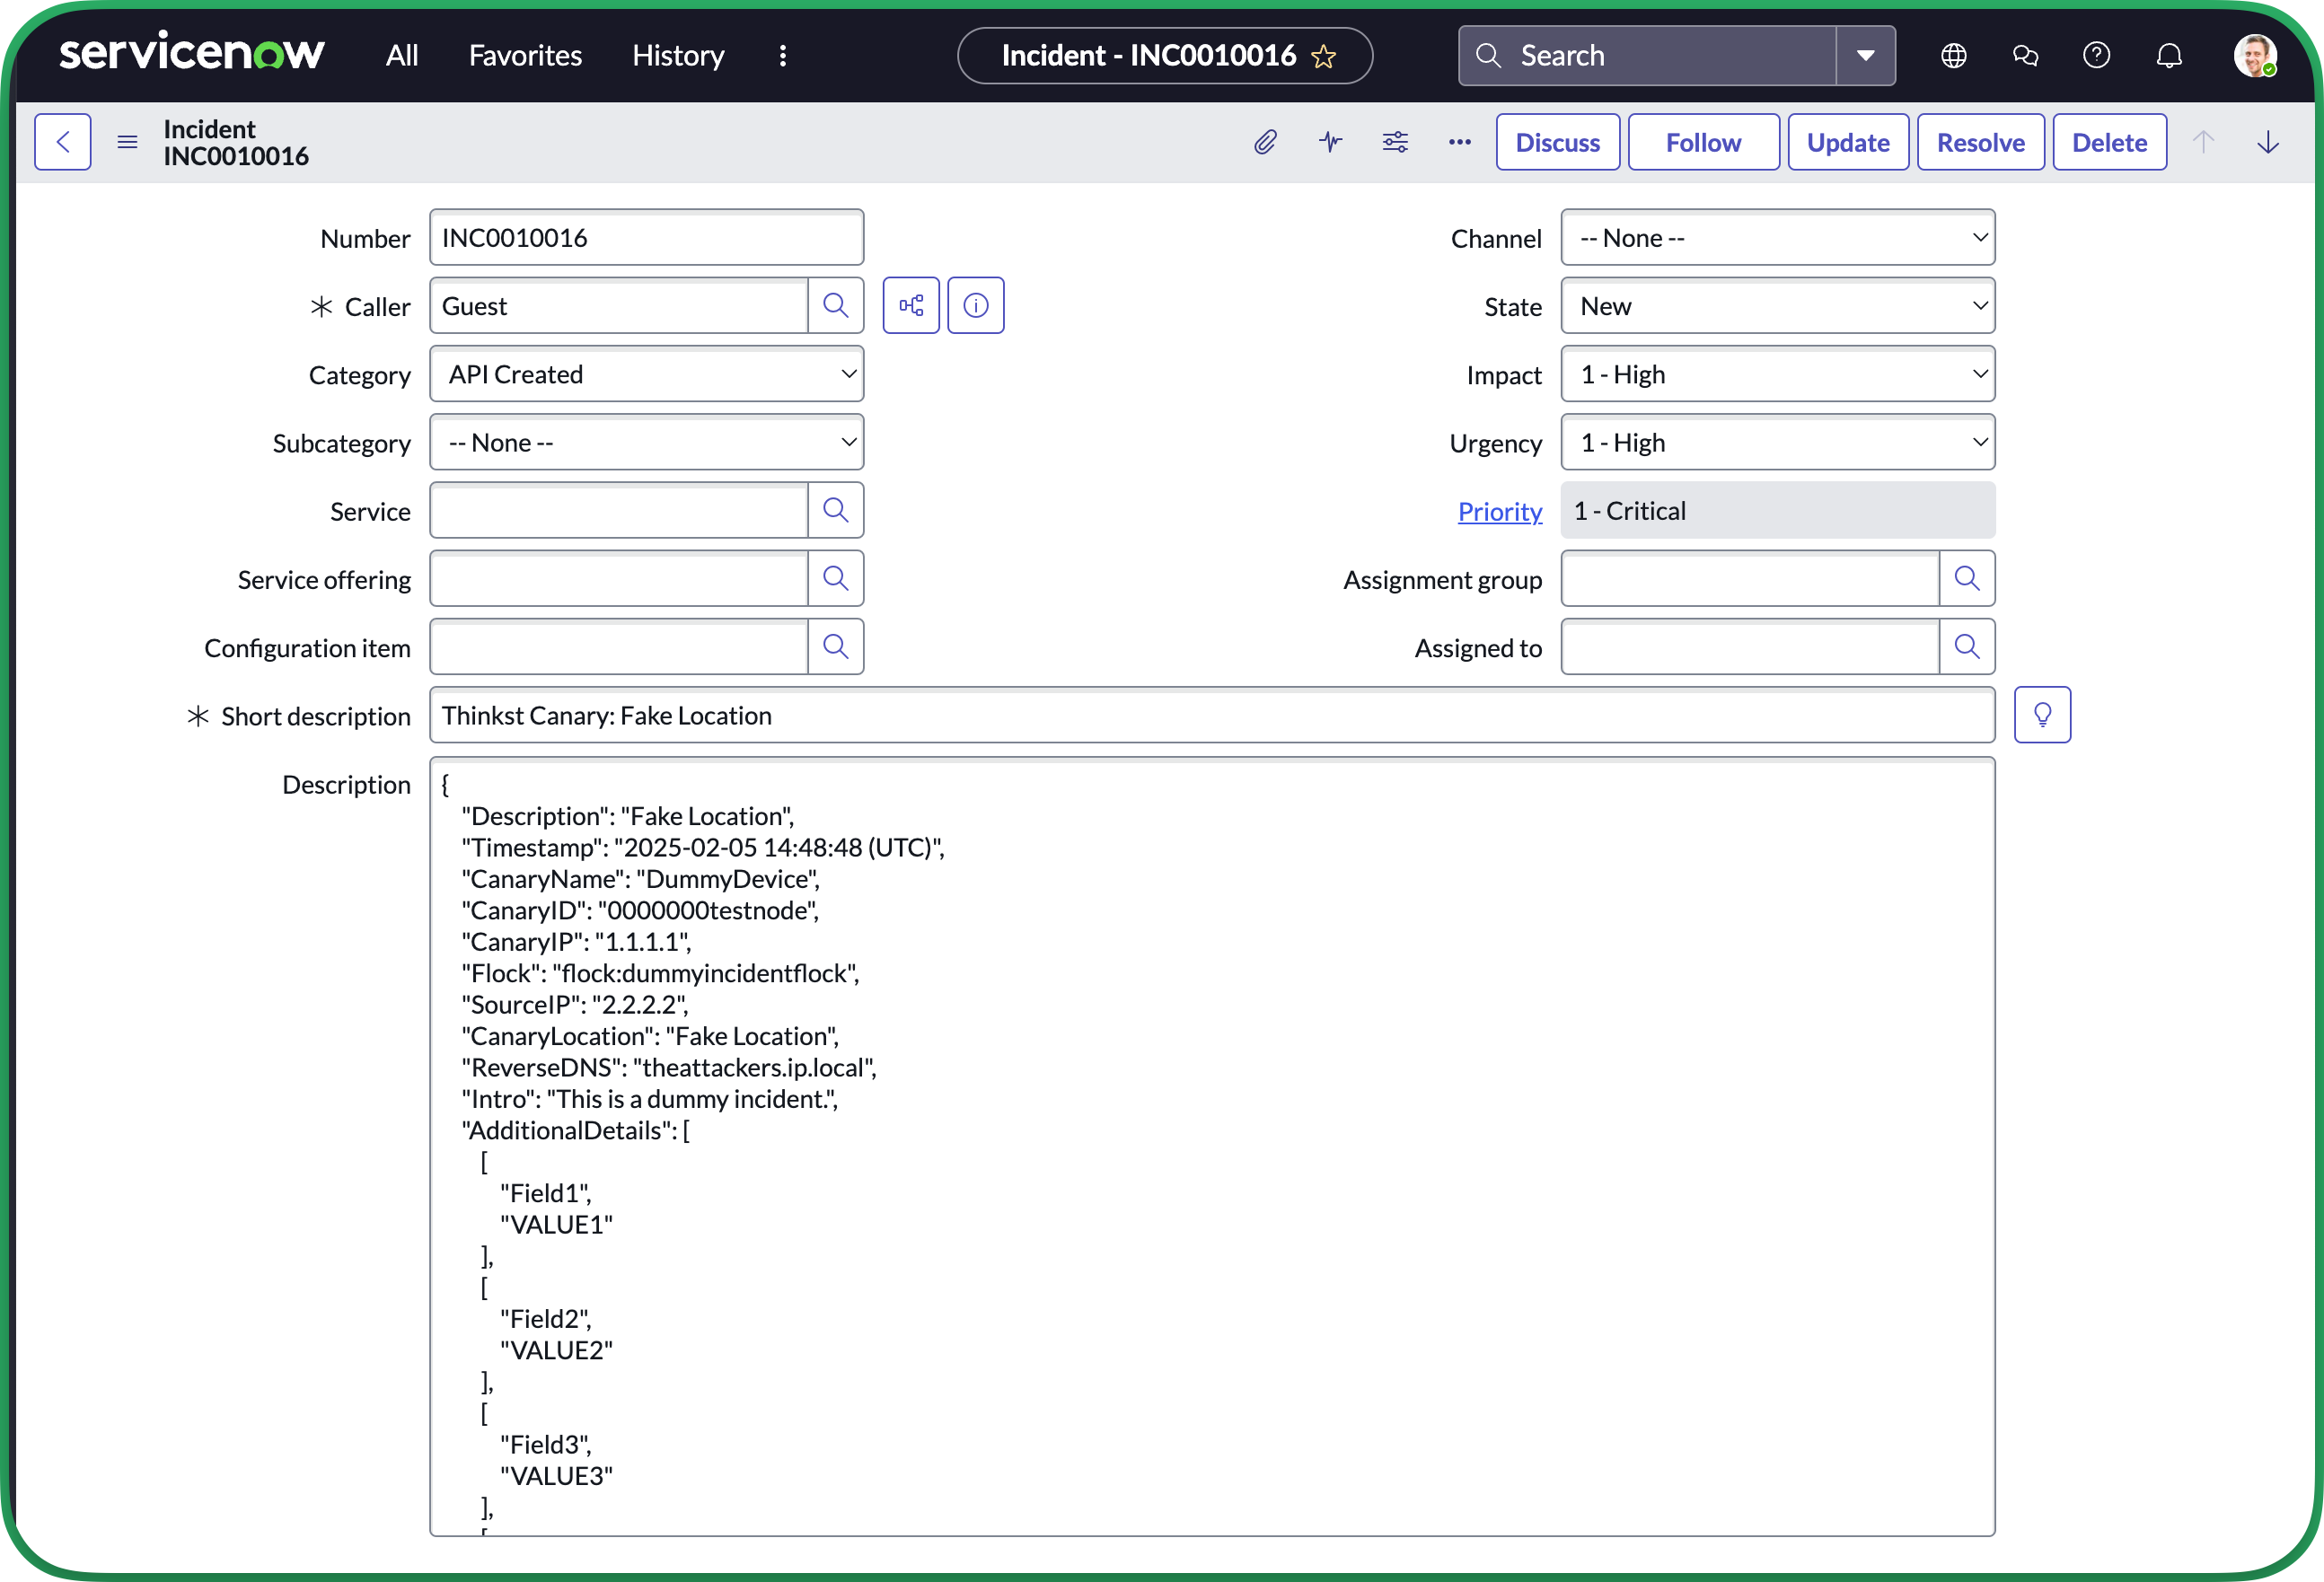Click the Configuration item lookup icon
2324x1582 pixels.
coord(835,647)
